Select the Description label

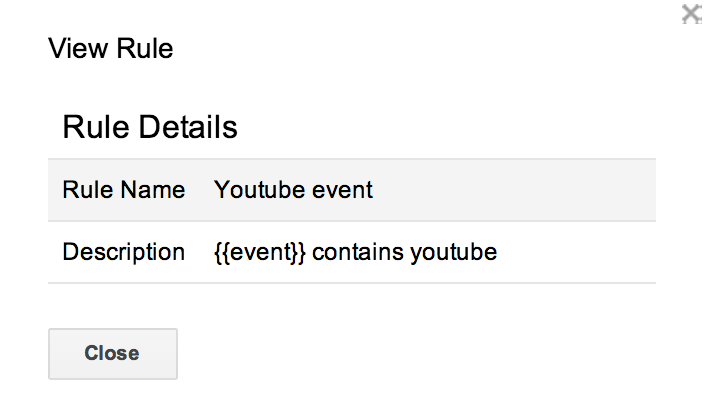[x=123, y=252]
